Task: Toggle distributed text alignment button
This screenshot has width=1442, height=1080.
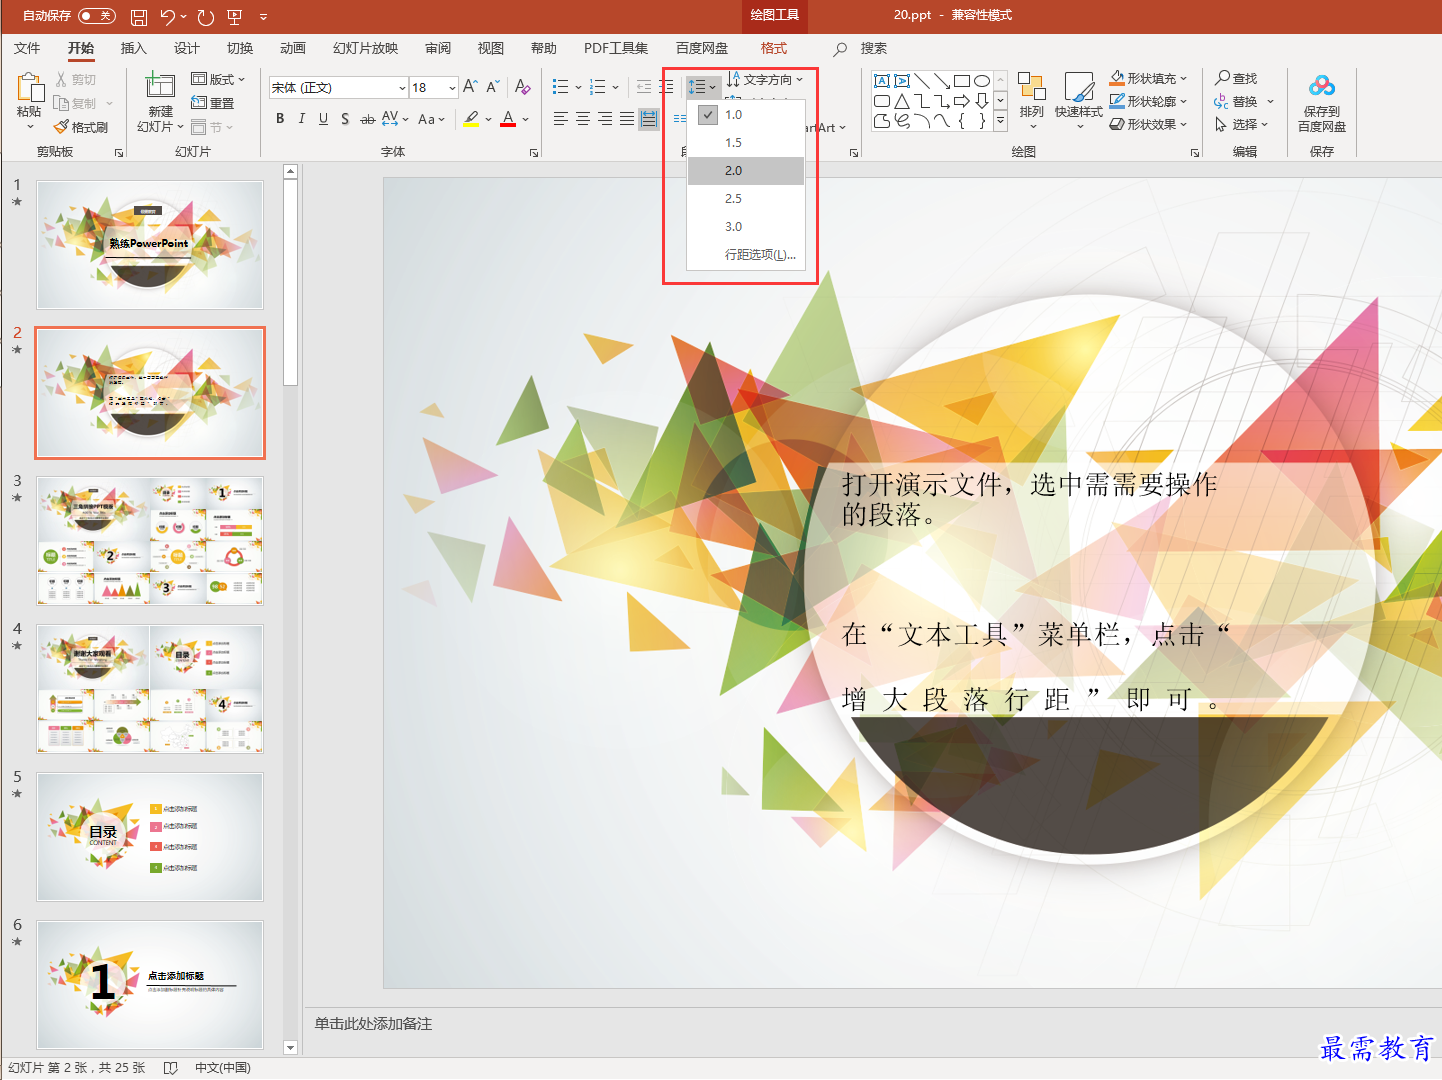Action: coord(649,119)
